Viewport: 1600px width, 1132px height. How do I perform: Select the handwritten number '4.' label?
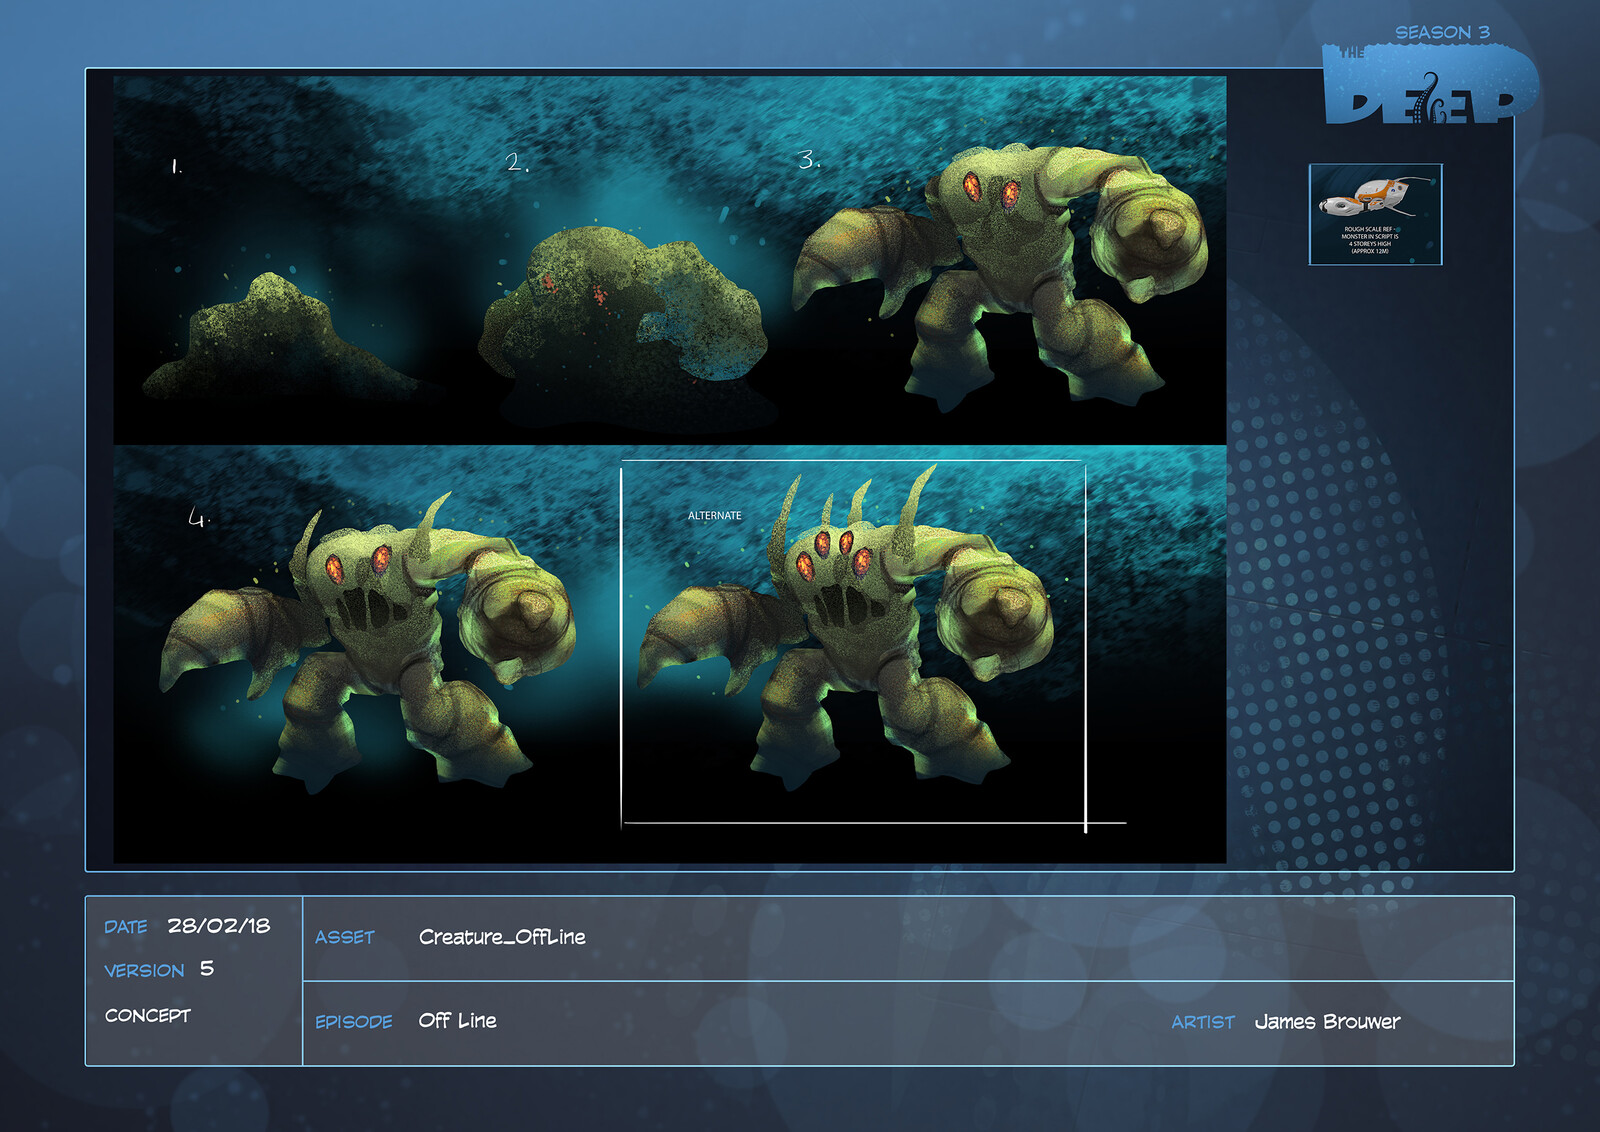click(x=199, y=517)
